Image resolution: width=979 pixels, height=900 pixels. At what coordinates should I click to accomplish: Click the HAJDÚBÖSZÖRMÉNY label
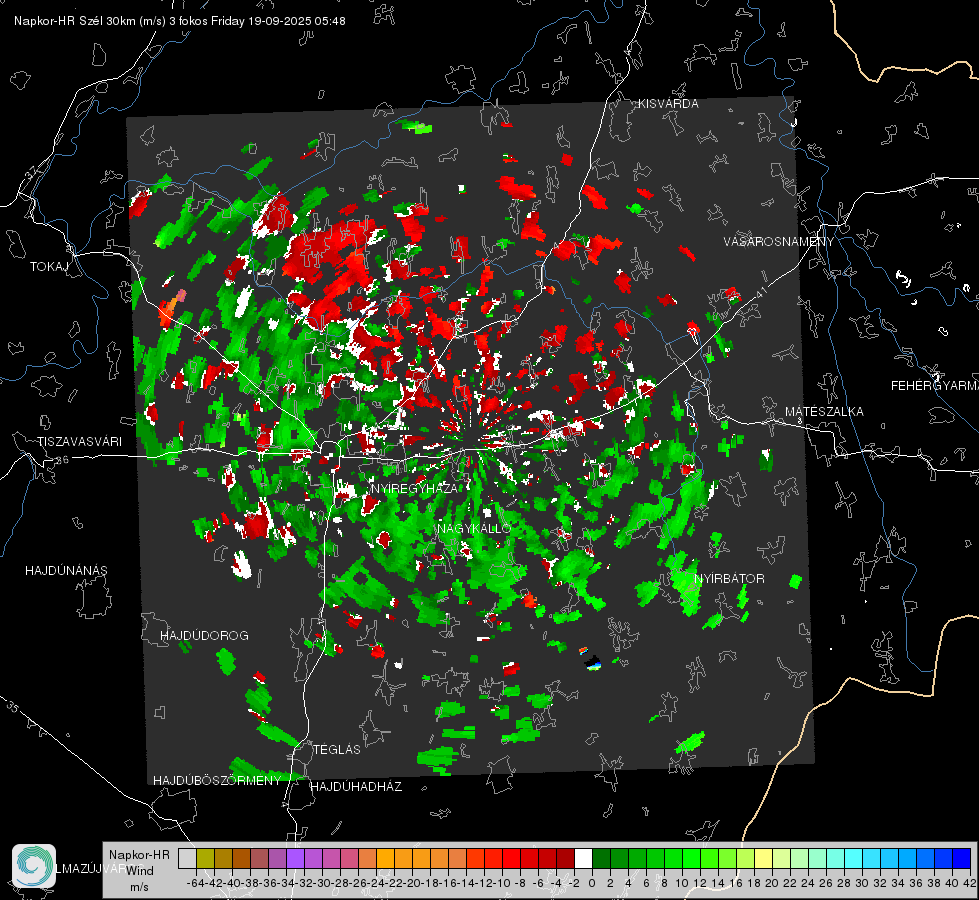(x=217, y=781)
